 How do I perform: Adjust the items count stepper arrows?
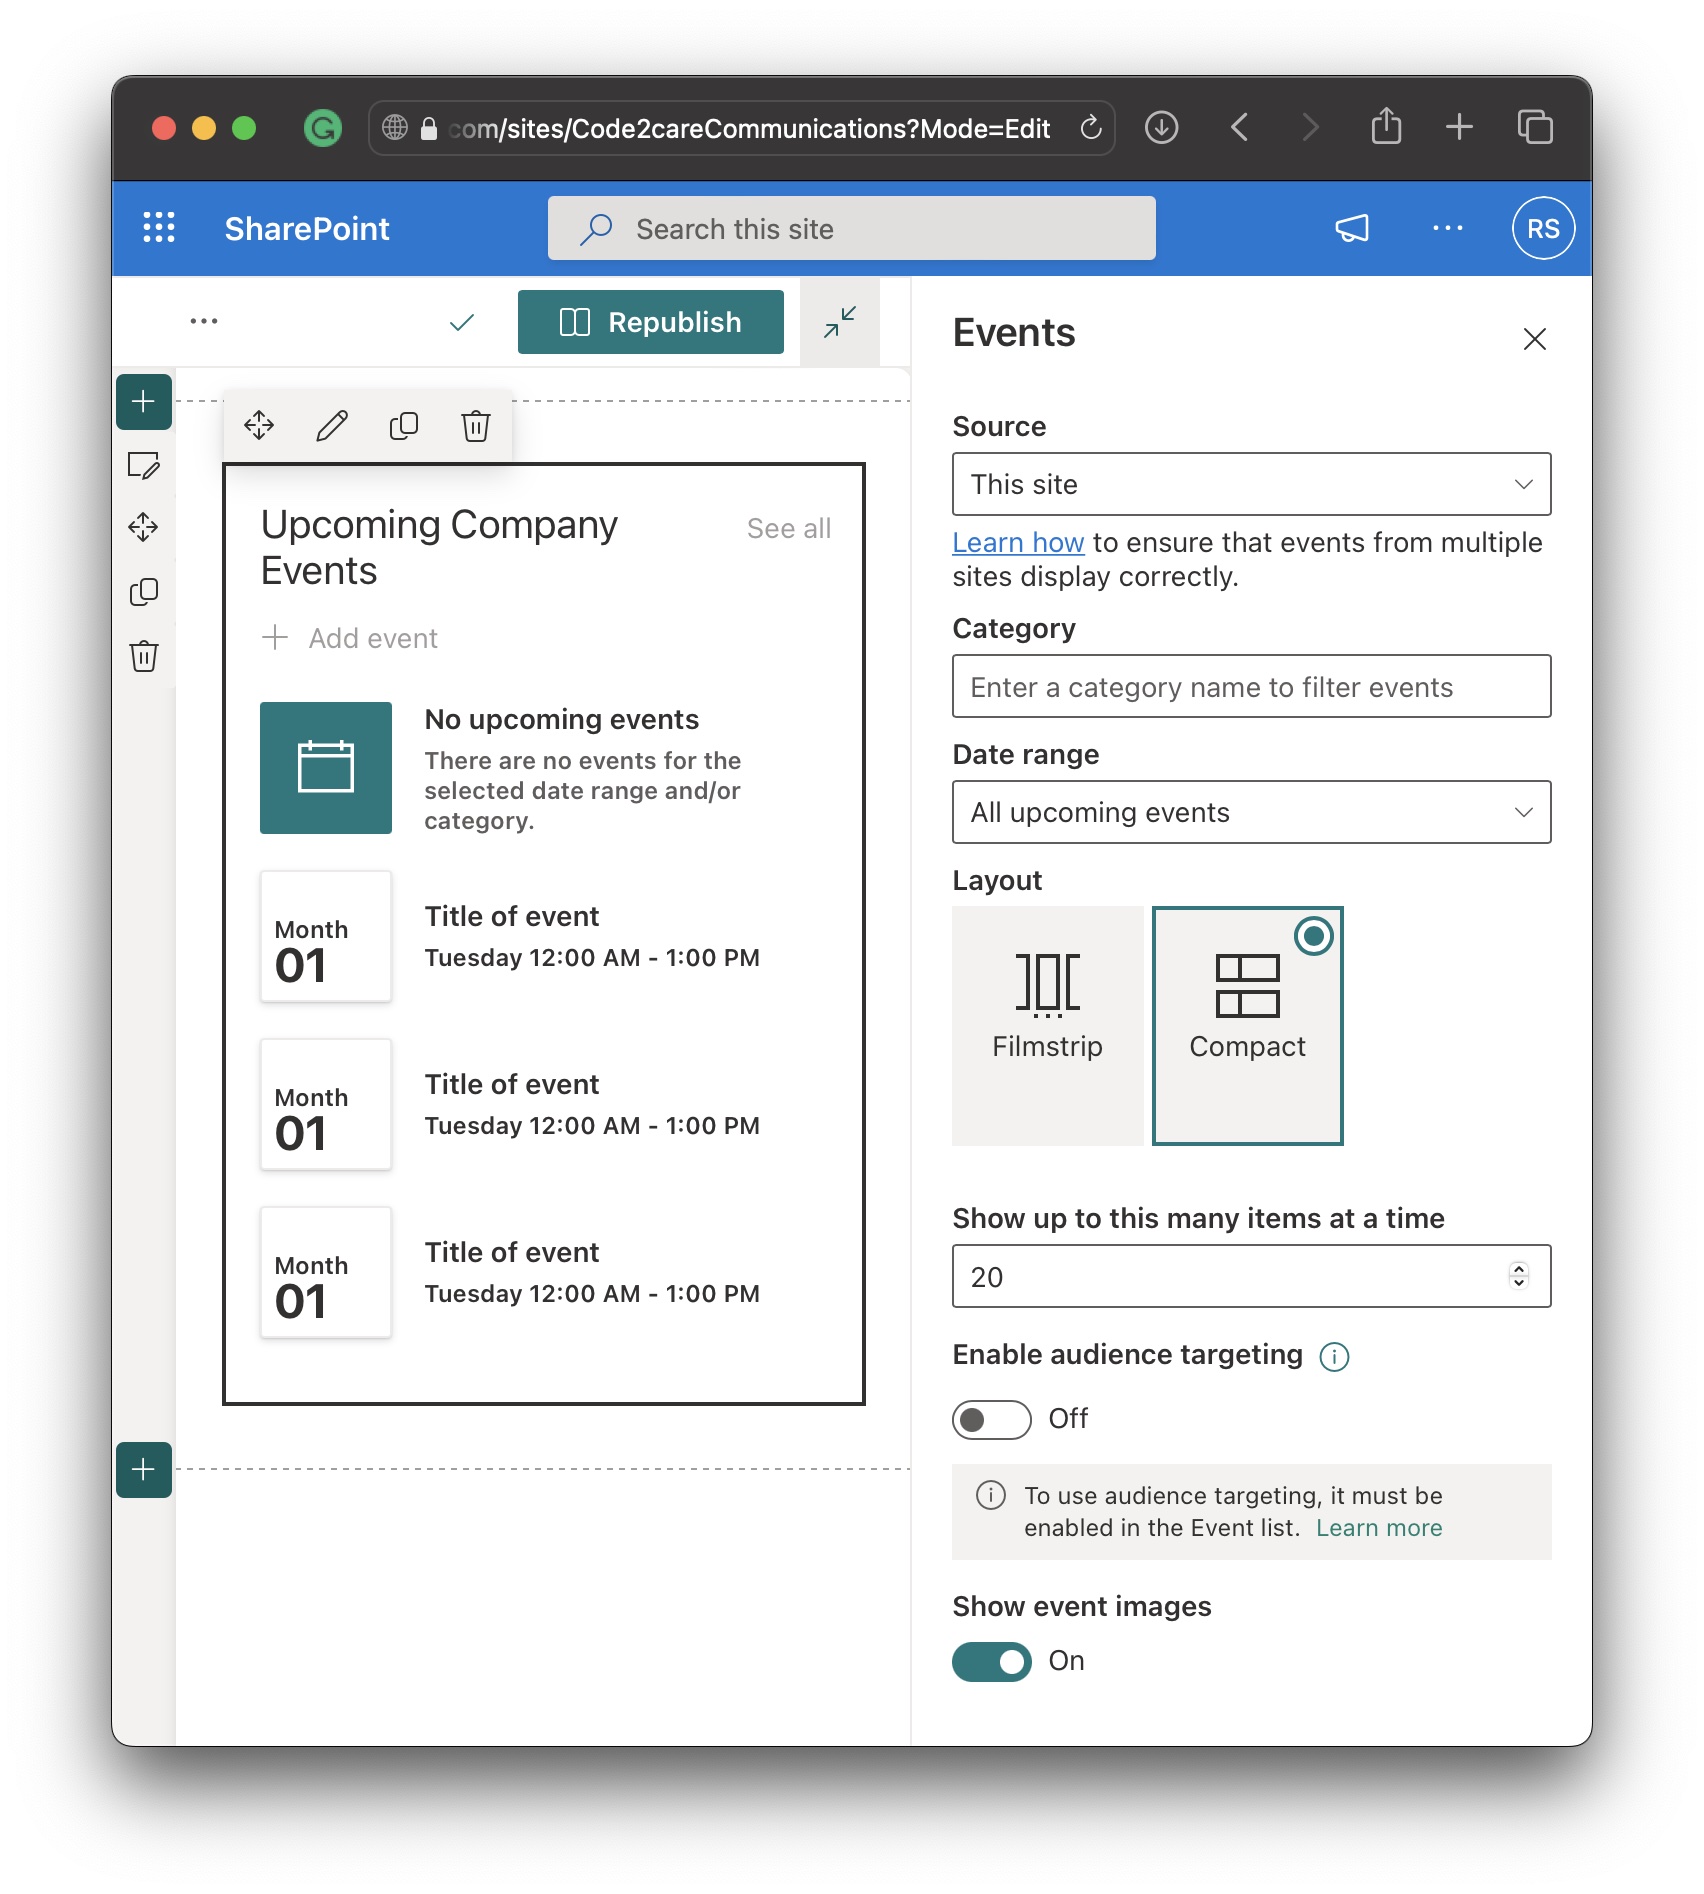point(1518,1276)
